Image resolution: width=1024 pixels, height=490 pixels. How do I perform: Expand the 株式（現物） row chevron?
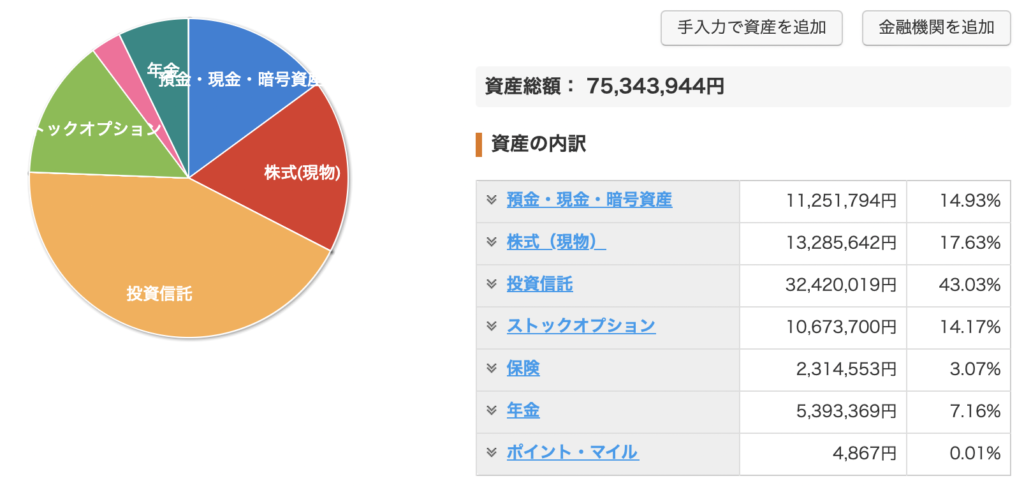click(492, 242)
